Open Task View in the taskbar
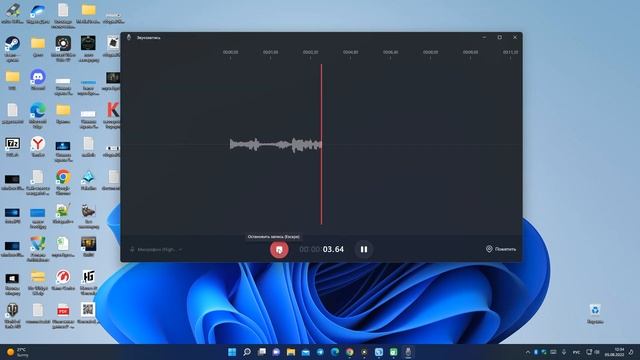Viewport: 640px width, 360px height. 262,352
